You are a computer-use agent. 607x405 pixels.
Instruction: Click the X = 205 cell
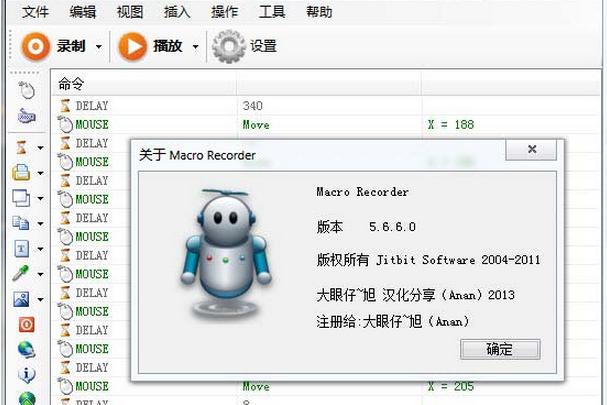[451, 386]
